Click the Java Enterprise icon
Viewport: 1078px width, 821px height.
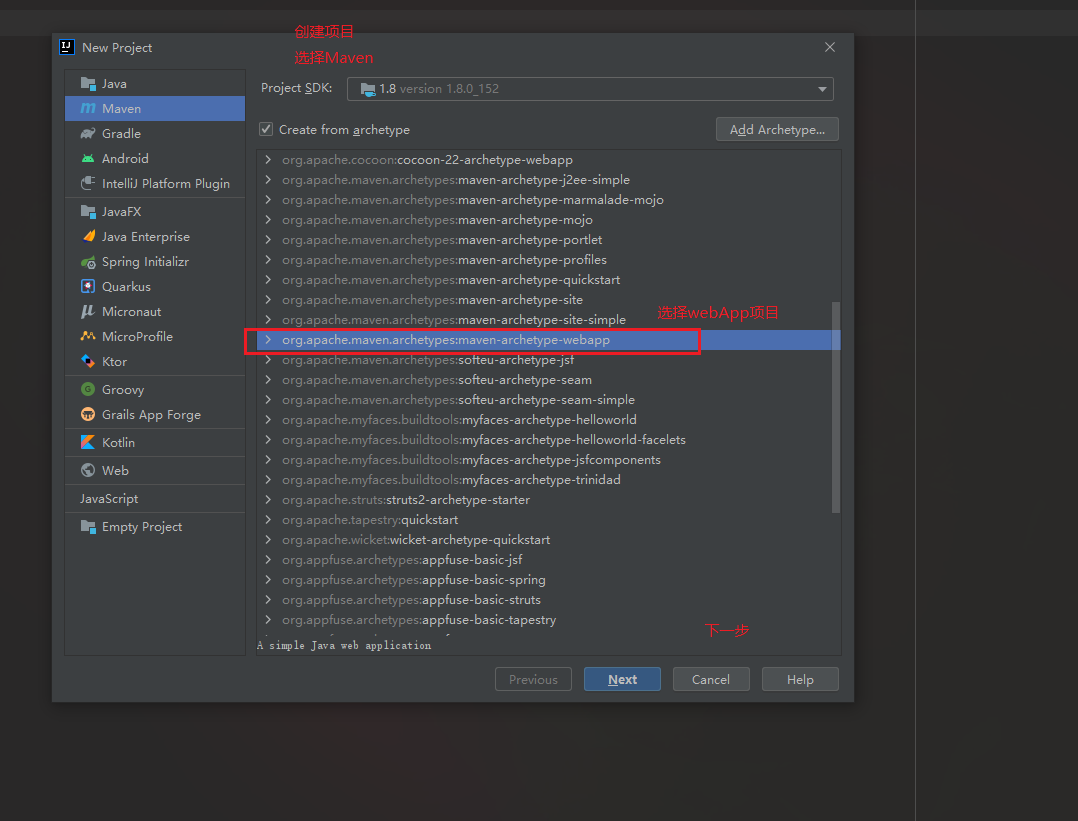pos(89,236)
